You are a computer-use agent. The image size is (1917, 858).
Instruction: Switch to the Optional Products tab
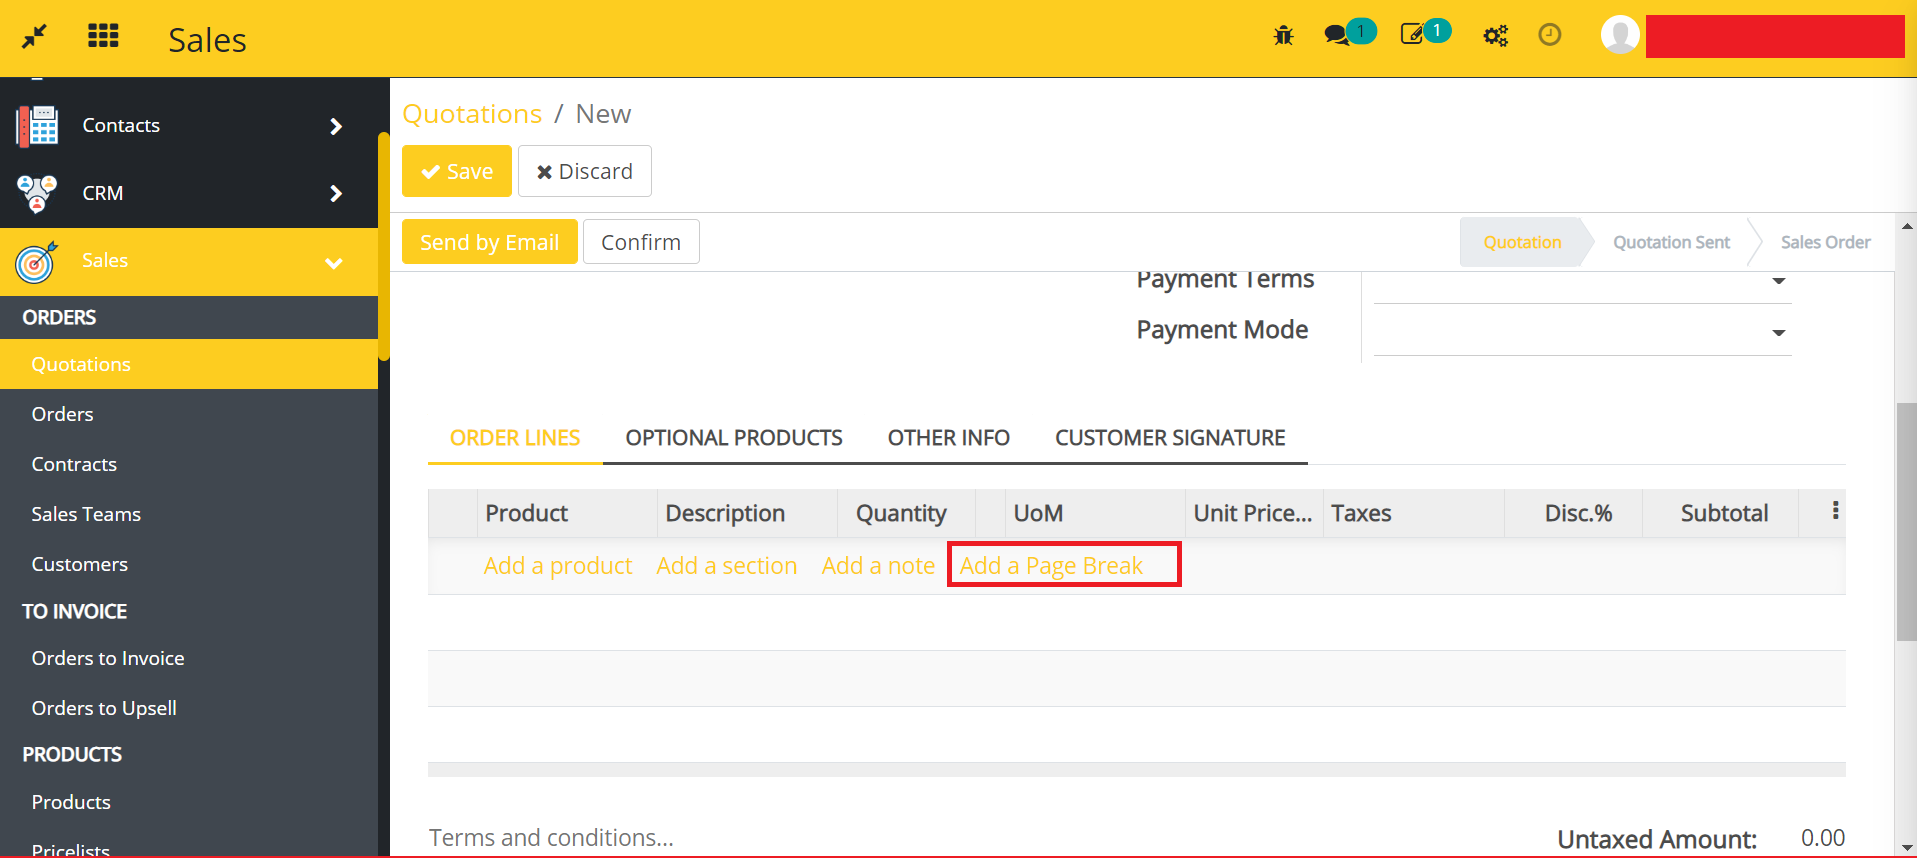pos(733,438)
